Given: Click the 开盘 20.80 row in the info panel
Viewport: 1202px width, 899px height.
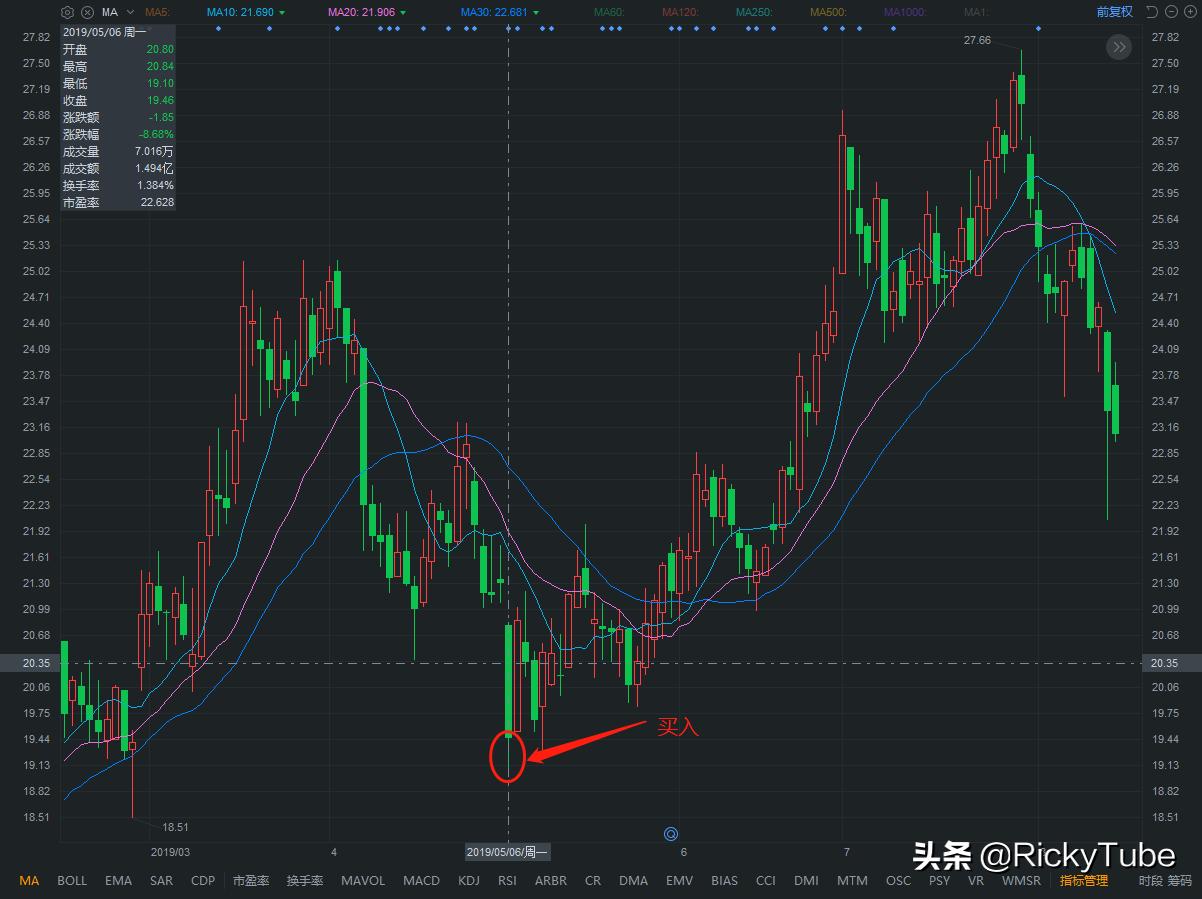Looking at the screenshot, I should (118, 49).
